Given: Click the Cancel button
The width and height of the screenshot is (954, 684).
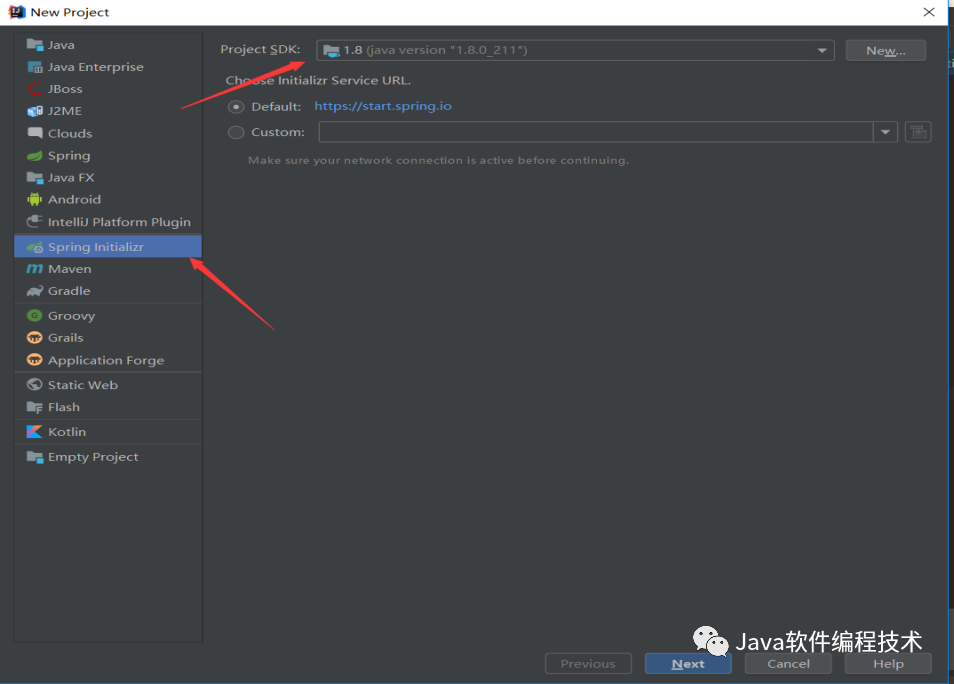Looking at the screenshot, I should coord(788,664).
